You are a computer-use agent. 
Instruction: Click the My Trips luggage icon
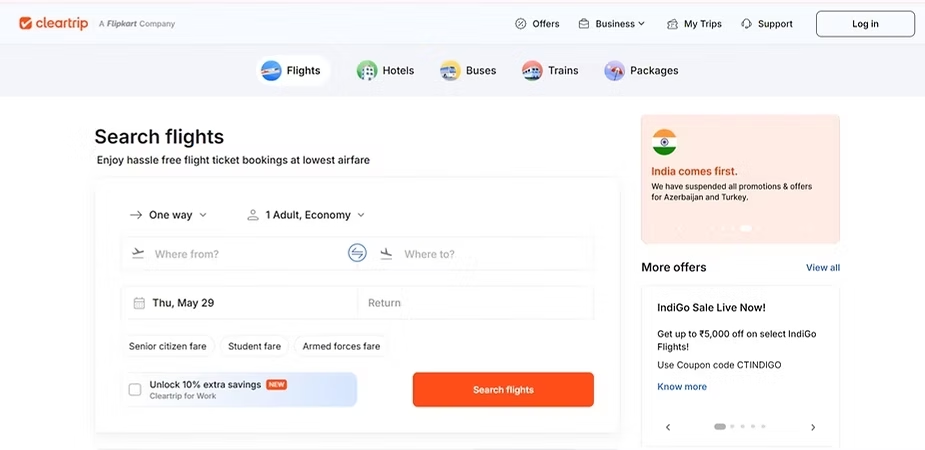(672, 24)
